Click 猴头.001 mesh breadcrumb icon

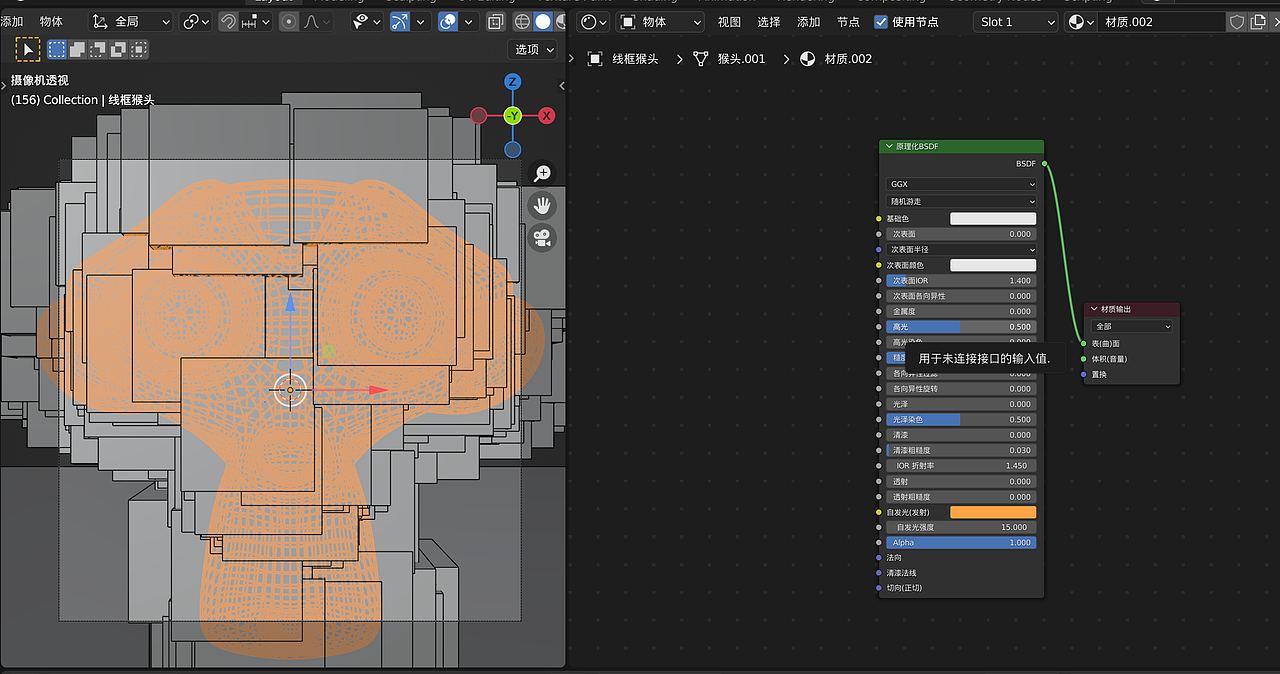[x=700, y=59]
